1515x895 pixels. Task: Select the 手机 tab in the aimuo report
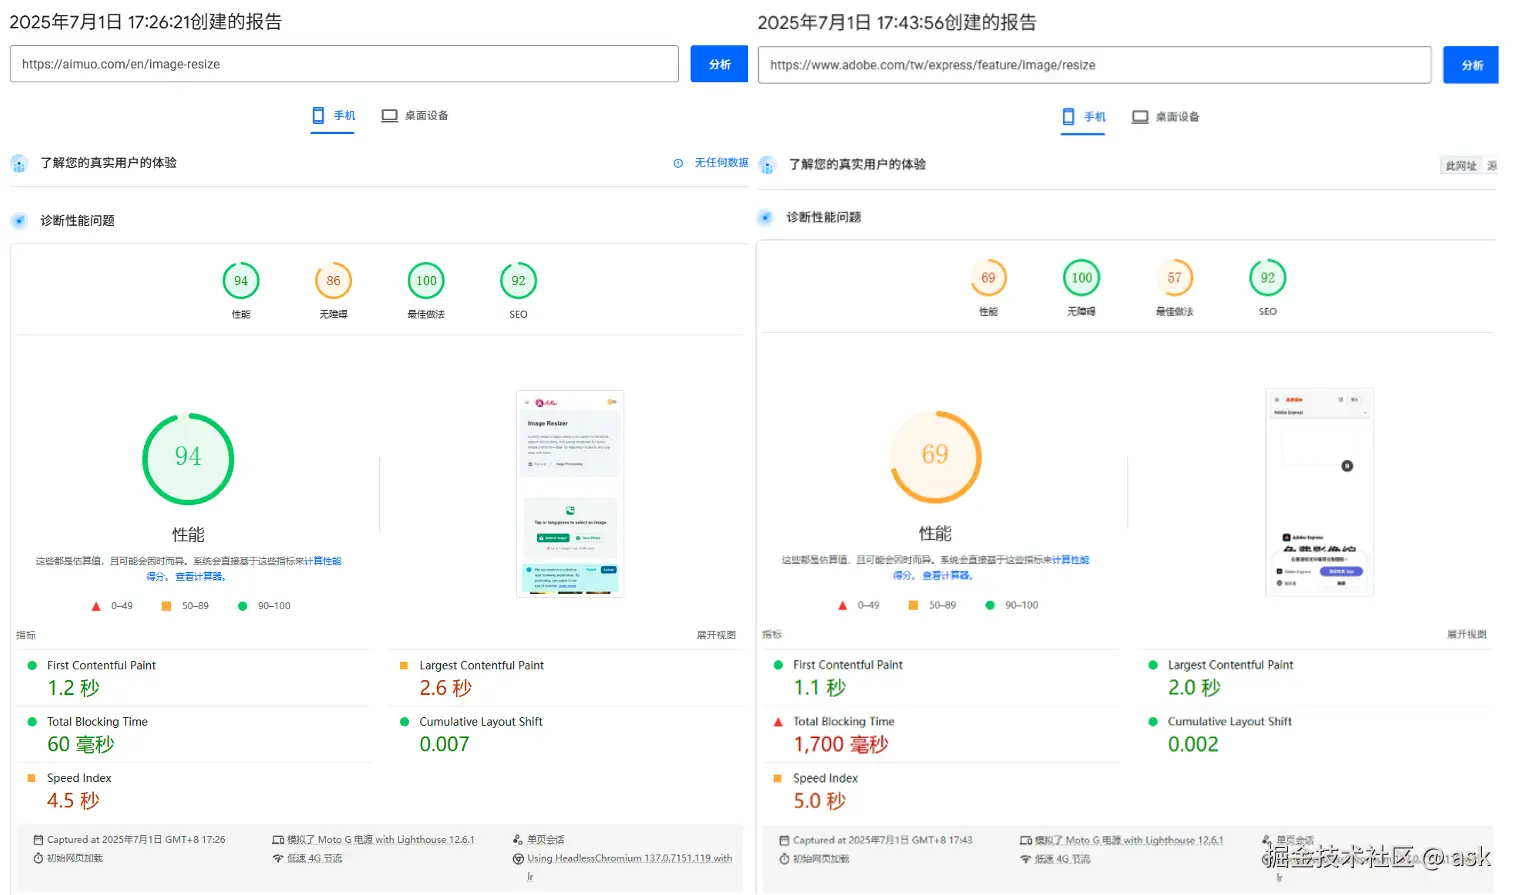coord(333,116)
